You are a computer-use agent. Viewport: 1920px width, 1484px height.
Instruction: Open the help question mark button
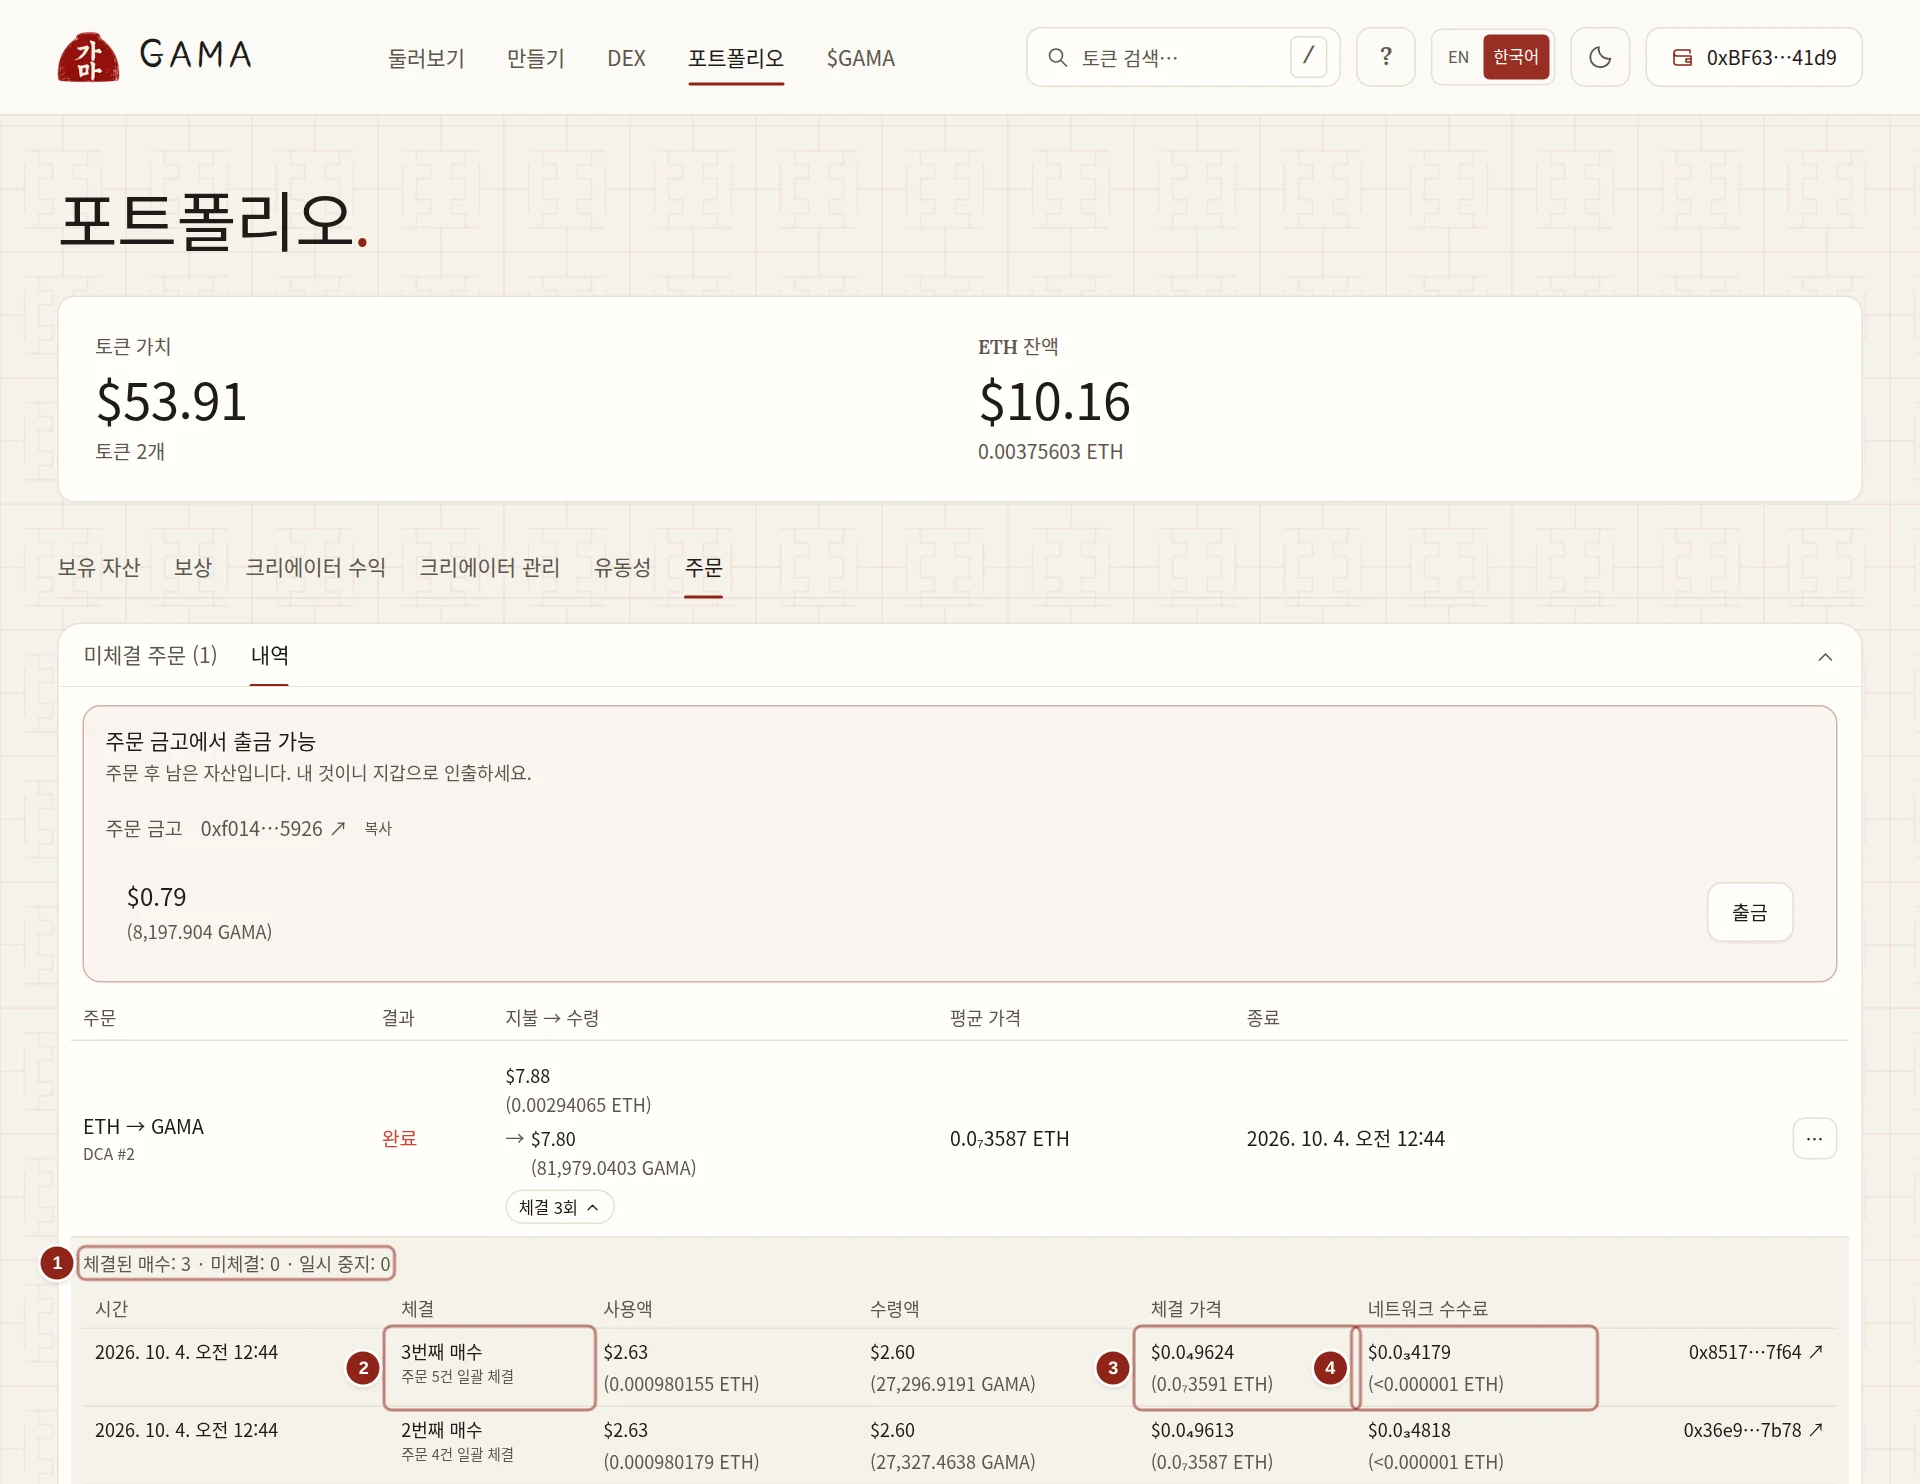coord(1385,57)
